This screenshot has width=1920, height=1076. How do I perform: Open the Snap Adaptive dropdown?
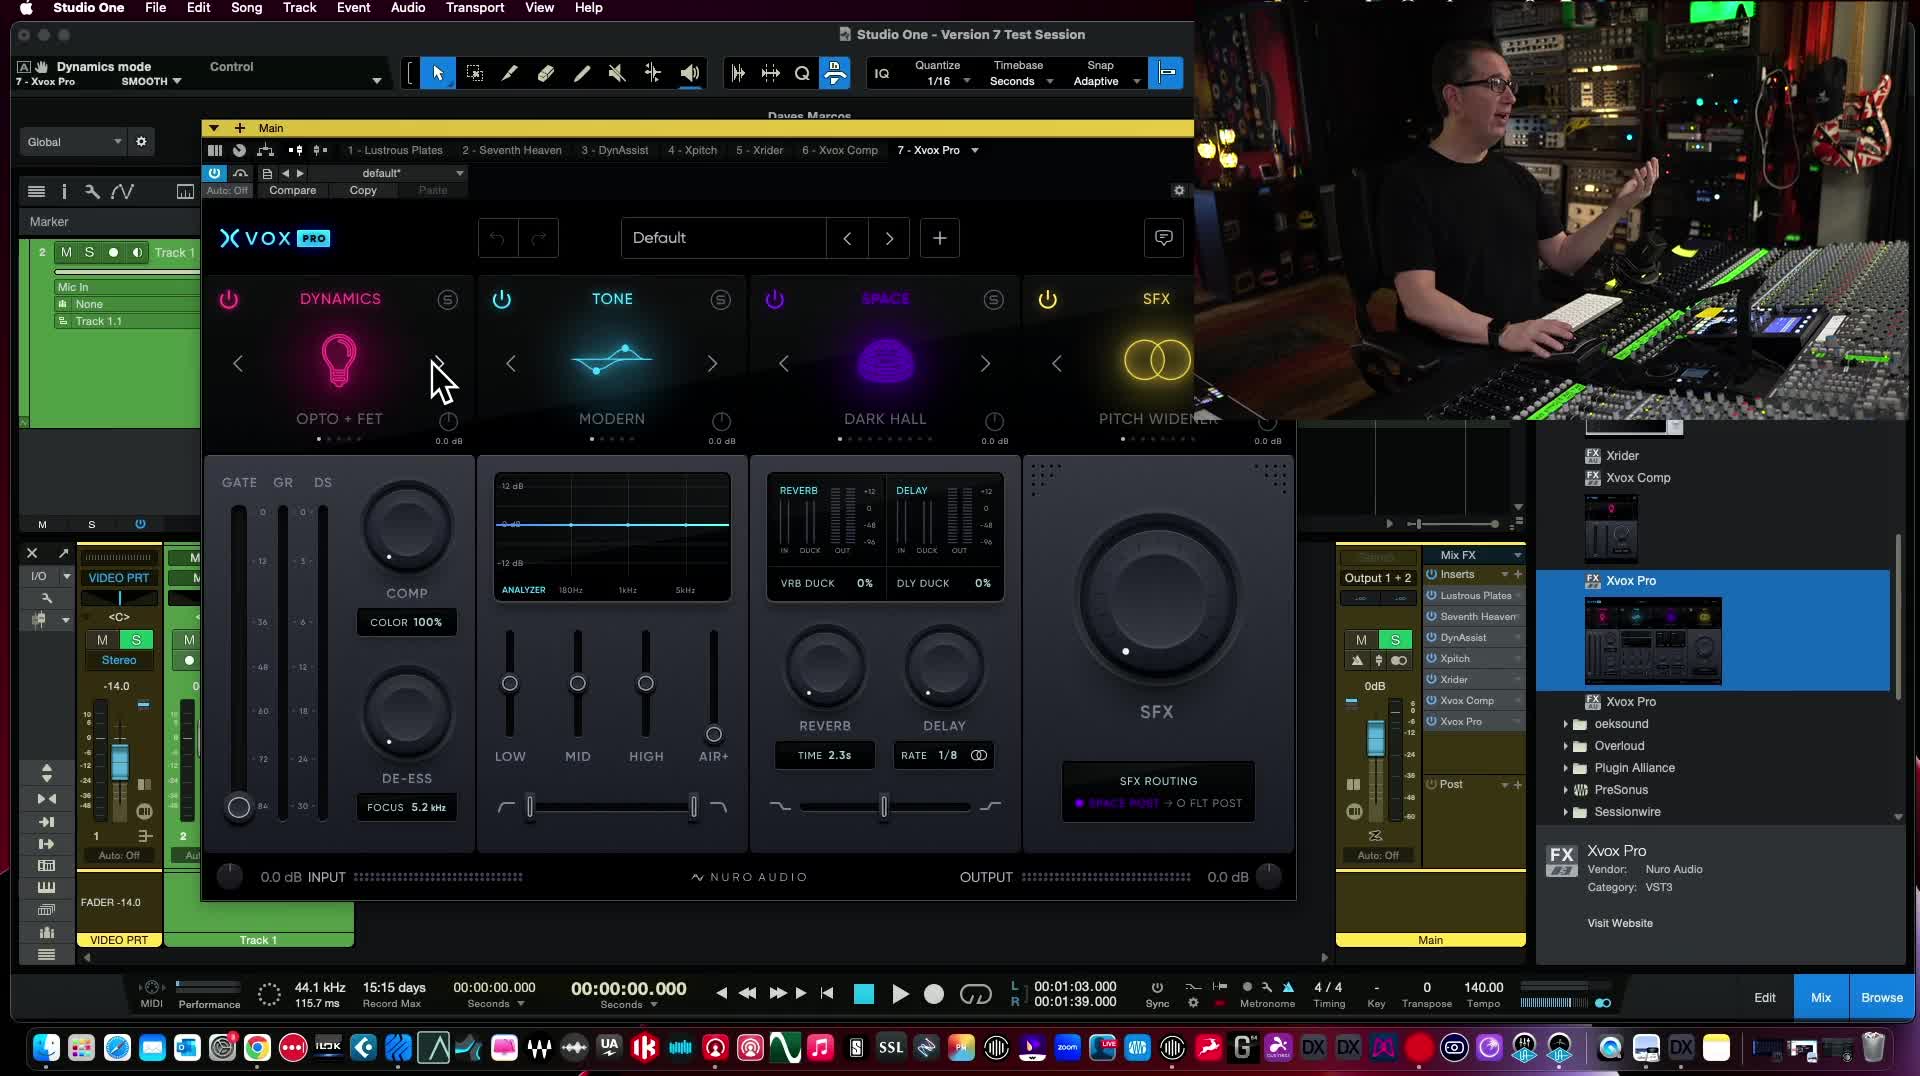(x=1105, y=81)
